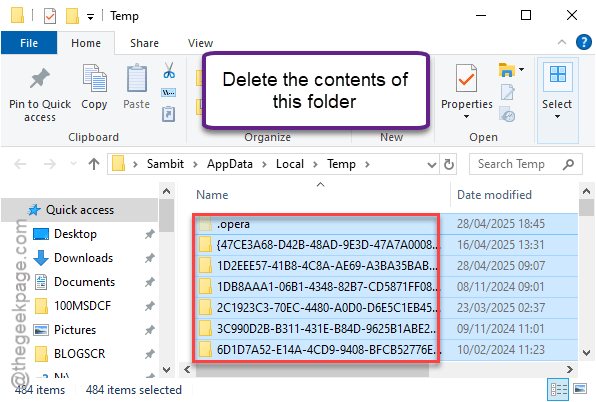596x402 pixels.
Task: Open the File menu
Action: (29, 43)
